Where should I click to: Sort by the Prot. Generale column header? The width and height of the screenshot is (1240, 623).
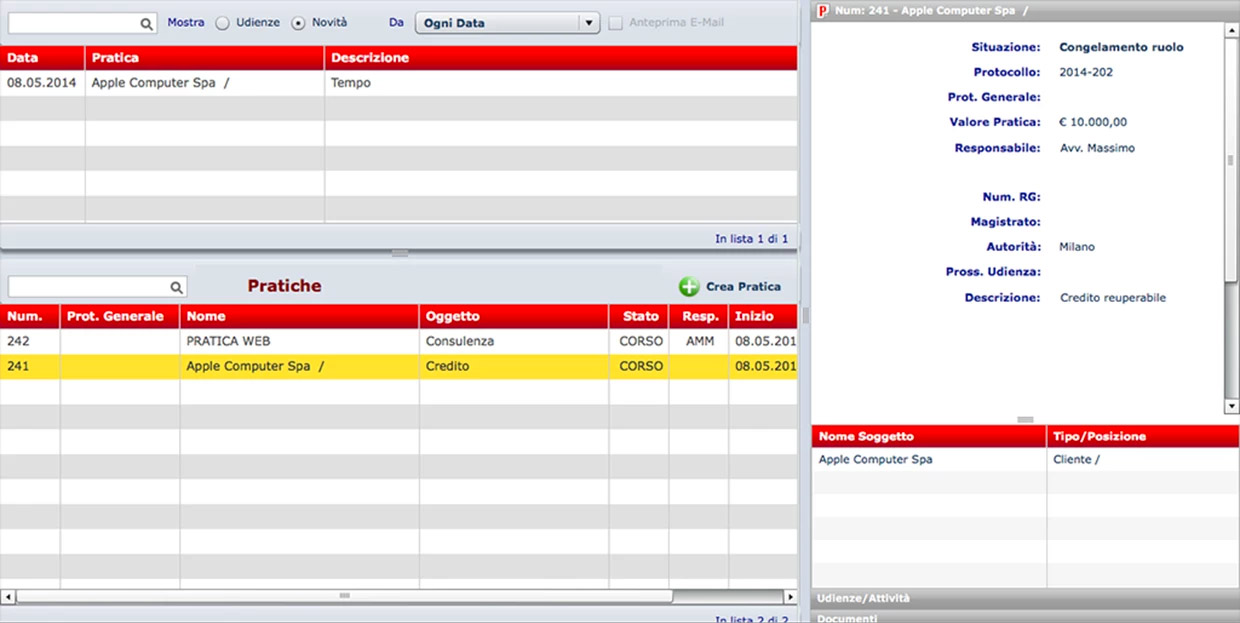point(120,316)
